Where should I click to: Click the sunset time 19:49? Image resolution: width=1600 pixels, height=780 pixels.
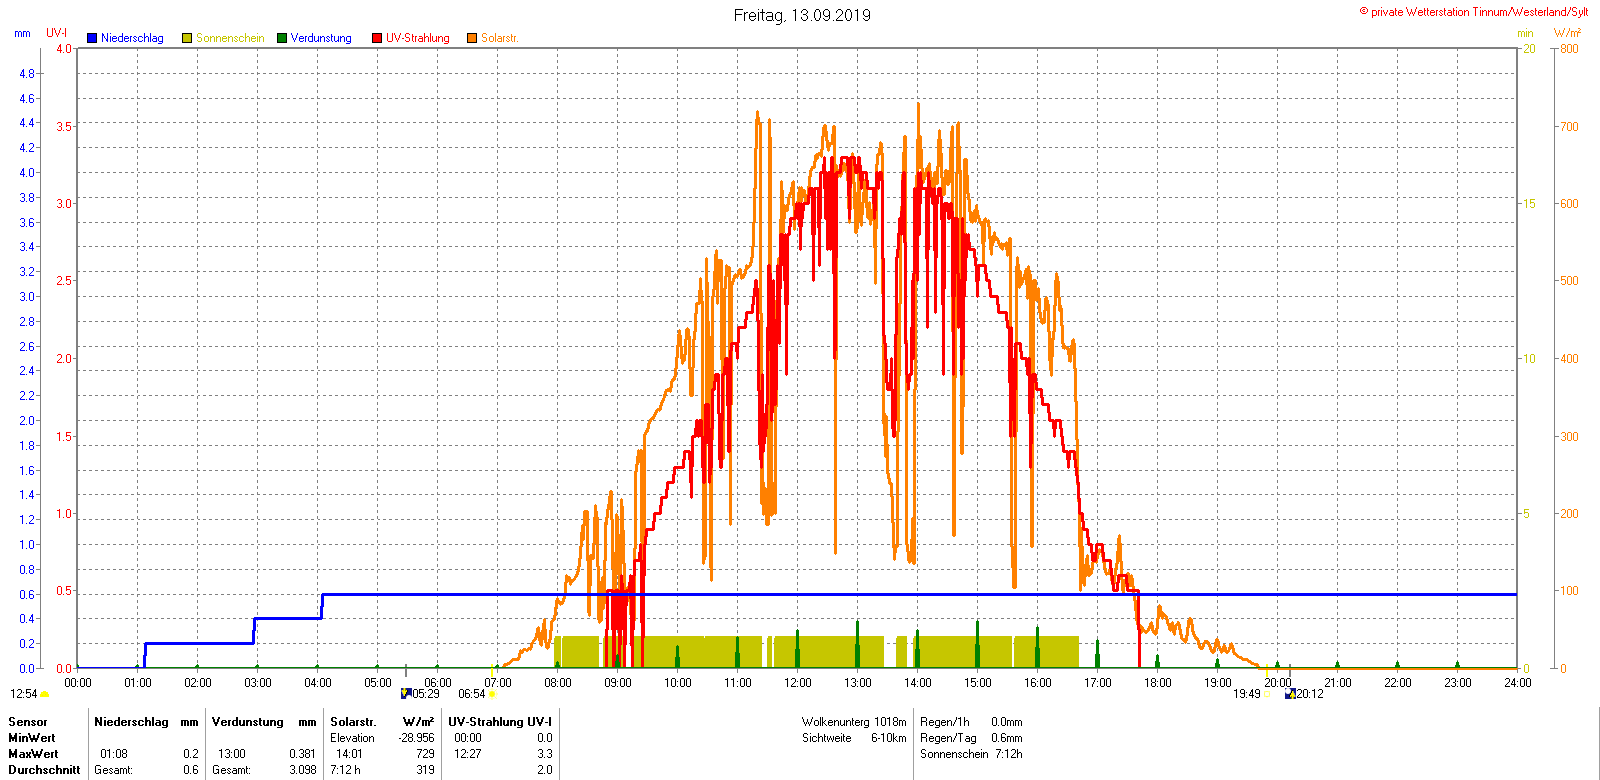pyautogui.click(x=1246, y=694)
